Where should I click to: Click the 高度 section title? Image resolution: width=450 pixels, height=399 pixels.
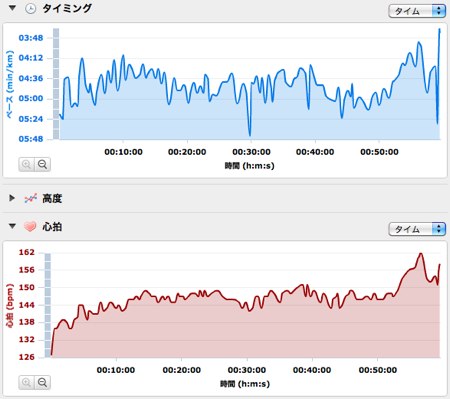(x=52, y=199)
